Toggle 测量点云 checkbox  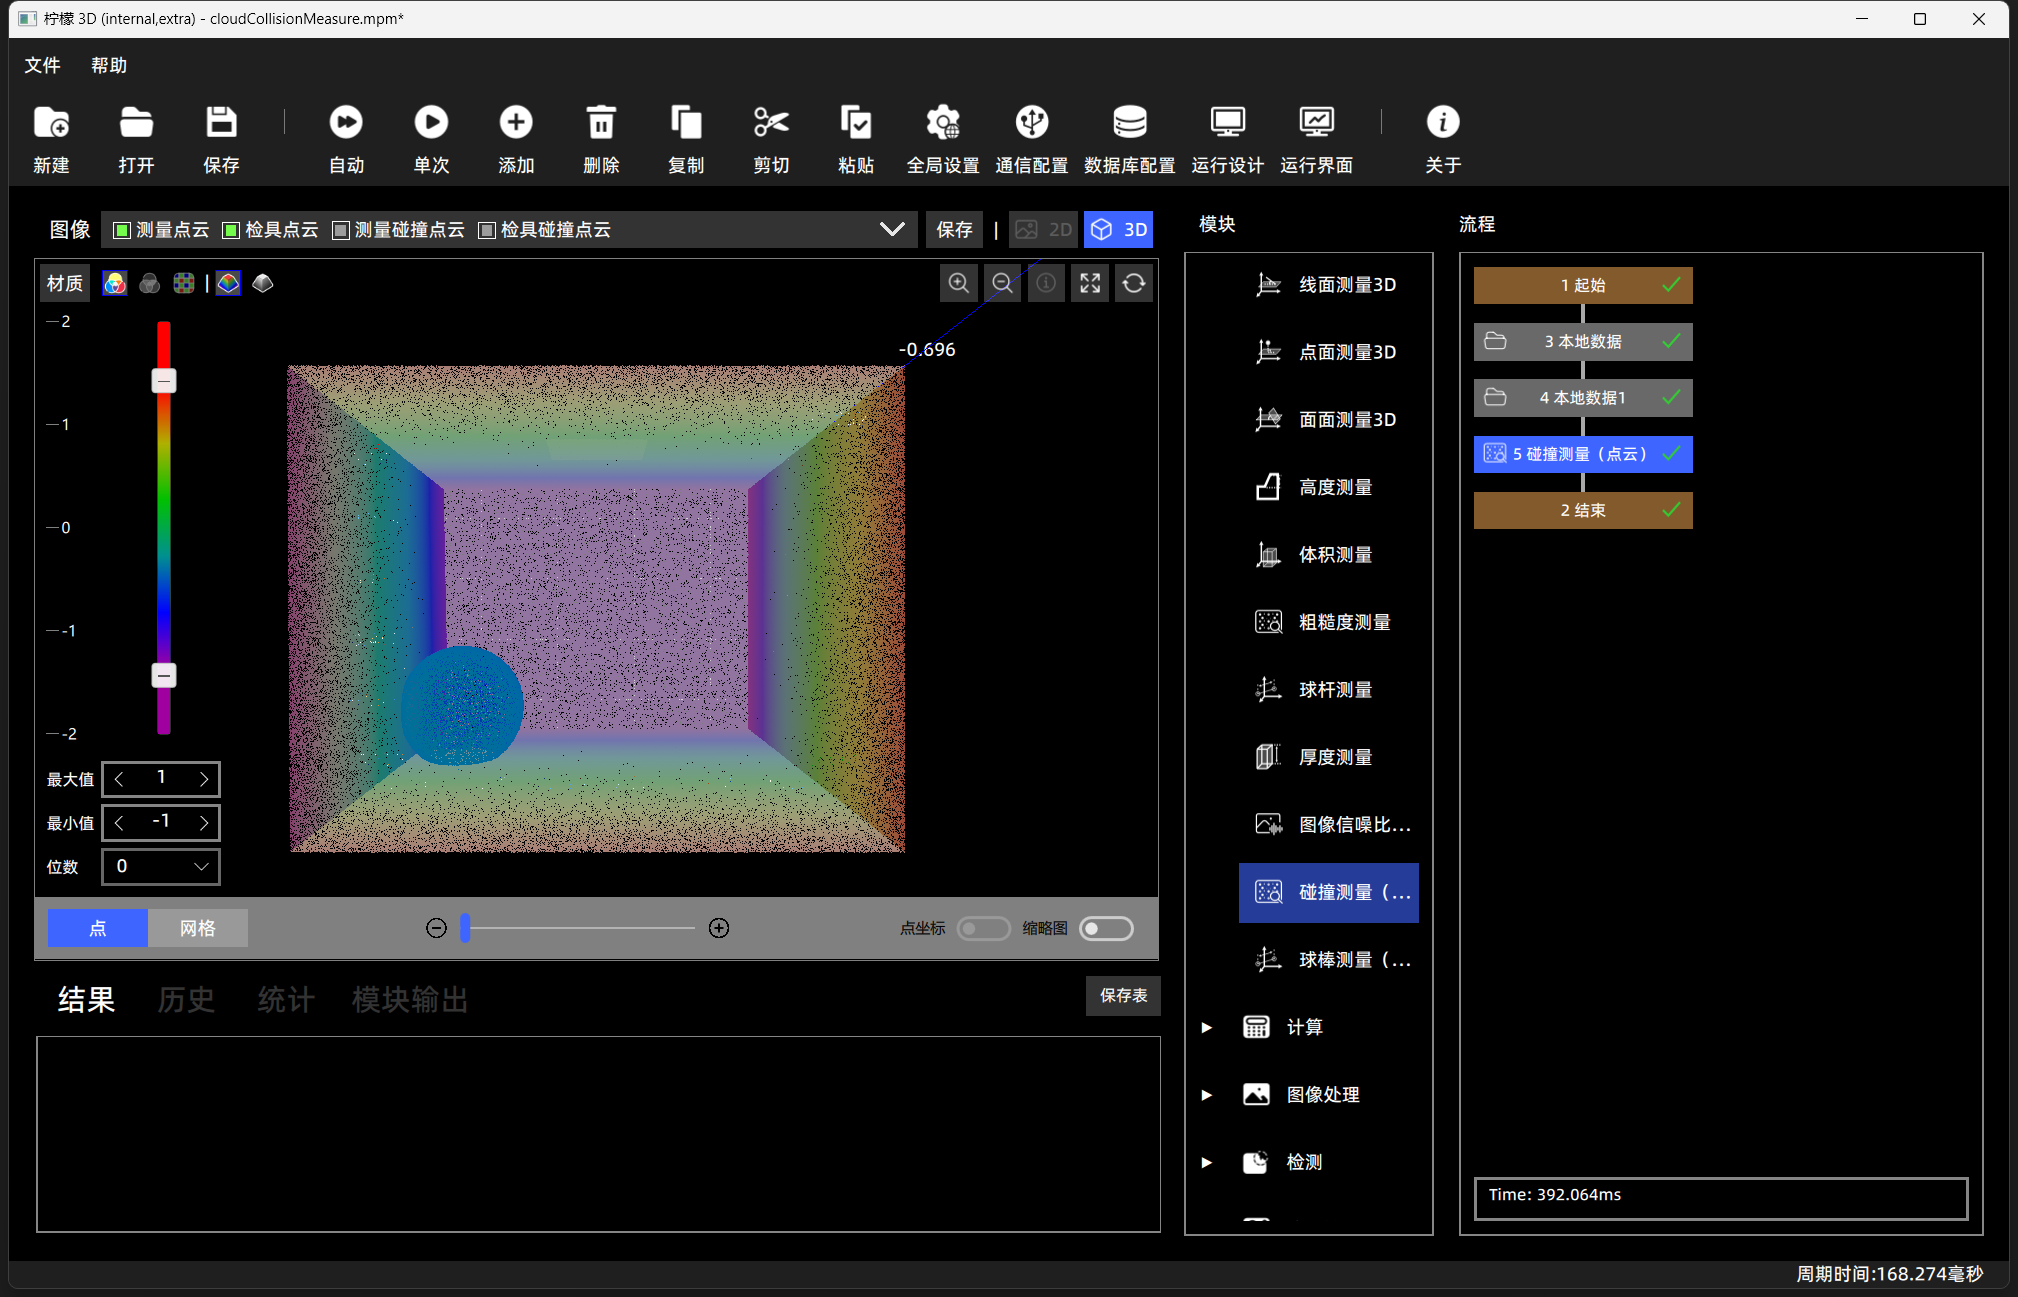[x=122, y=230]
